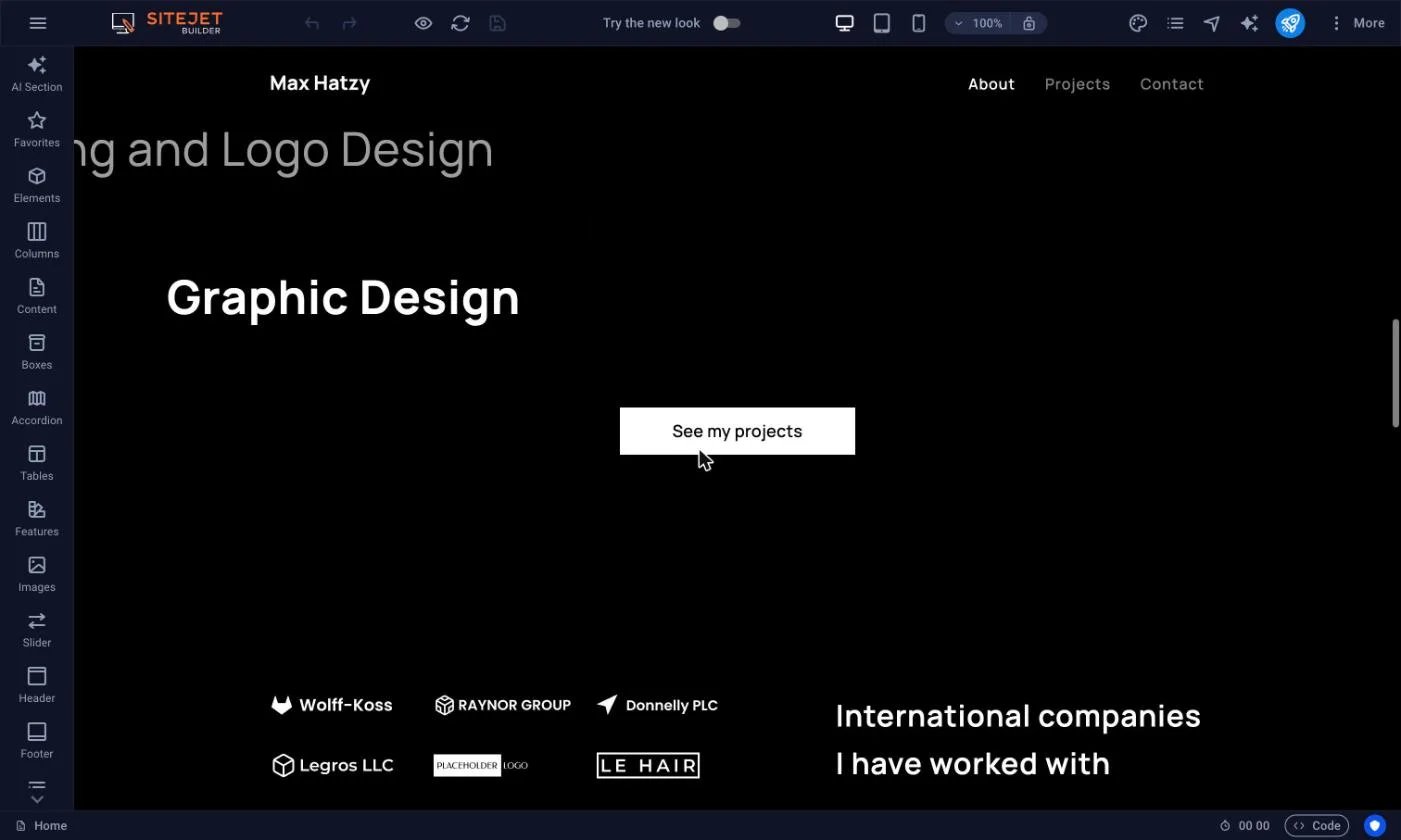Open the list structure icon in toolbar
Viewport: 1401px width, 840px height.
click(1175, 23)
